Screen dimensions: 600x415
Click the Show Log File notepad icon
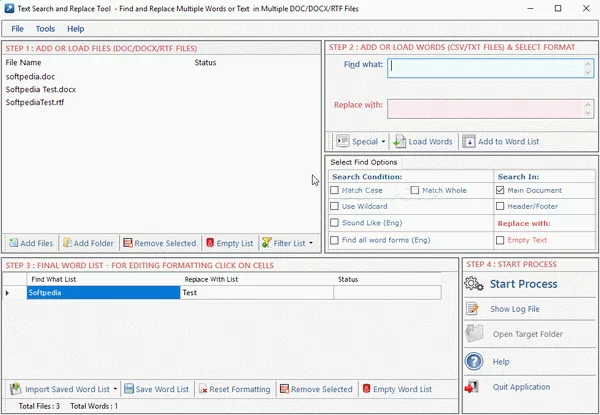pos(473,309)
